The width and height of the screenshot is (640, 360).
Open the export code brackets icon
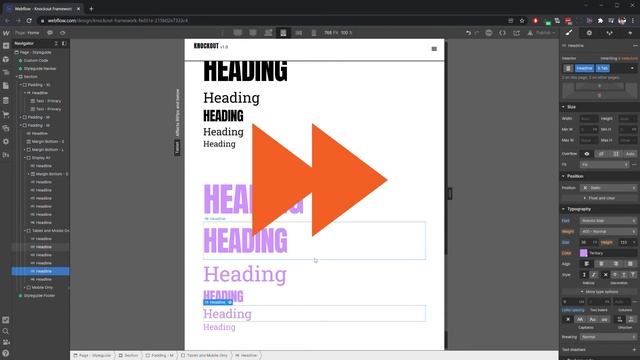[x=502, y=33]
